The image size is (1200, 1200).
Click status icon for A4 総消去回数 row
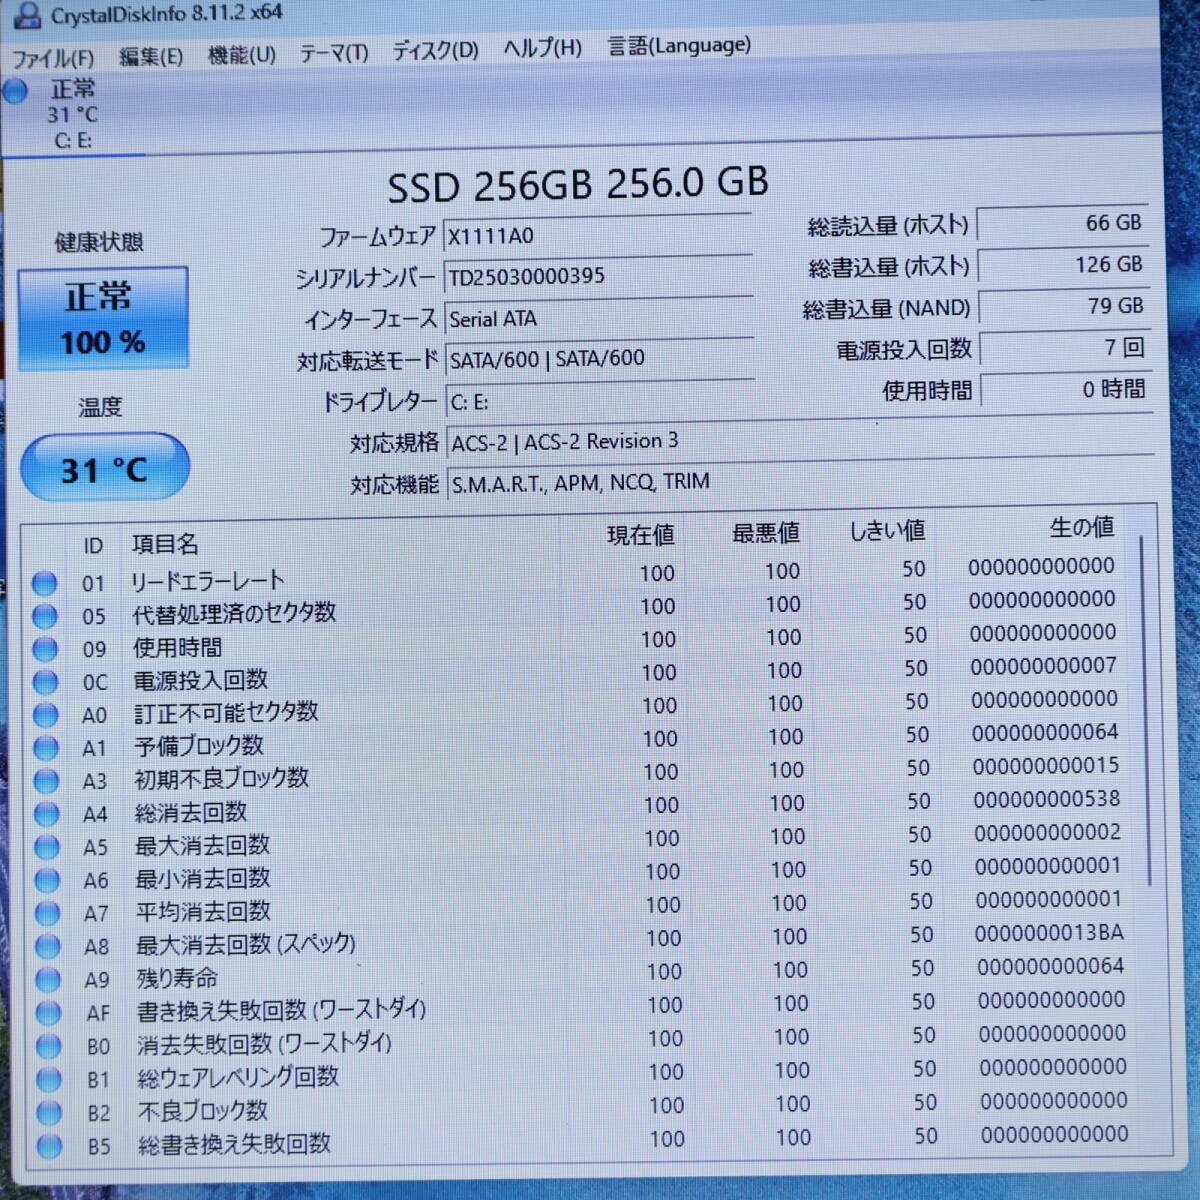click(46, 814)
